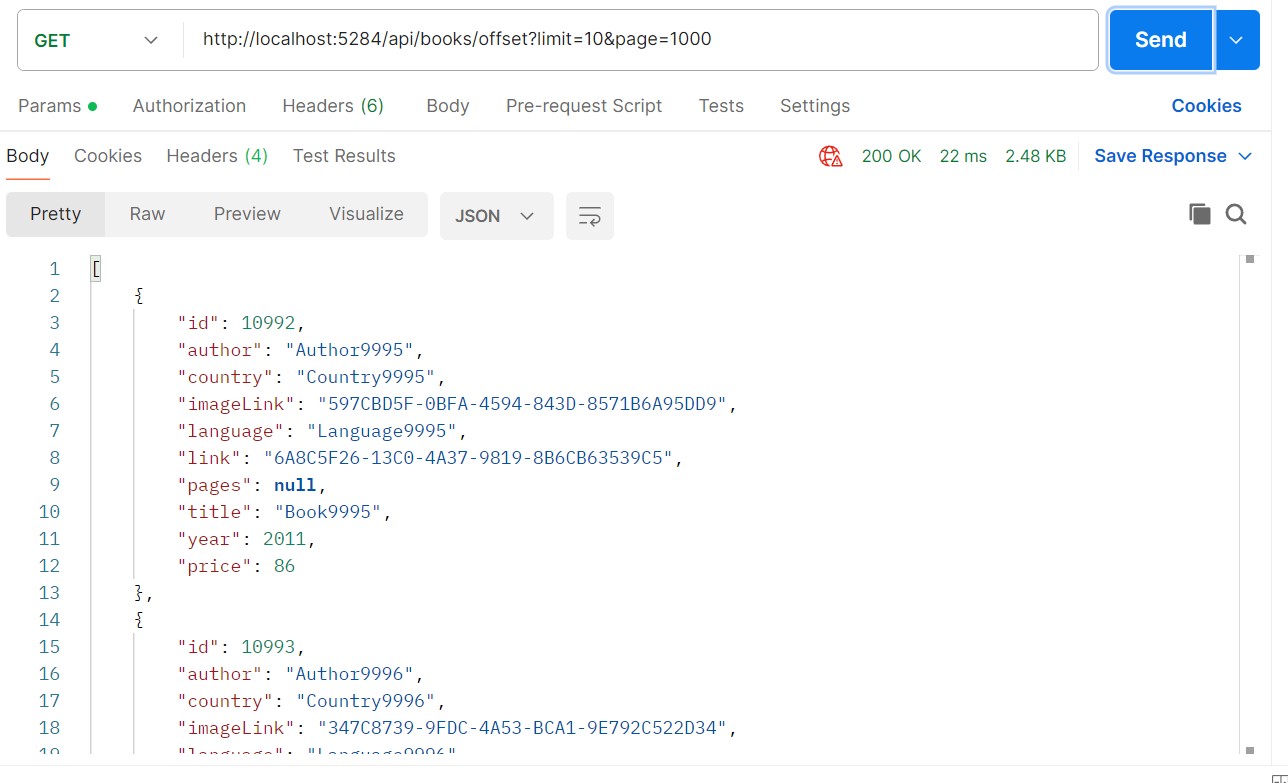
Task: Send the request
Action: tap(1160, 40)
